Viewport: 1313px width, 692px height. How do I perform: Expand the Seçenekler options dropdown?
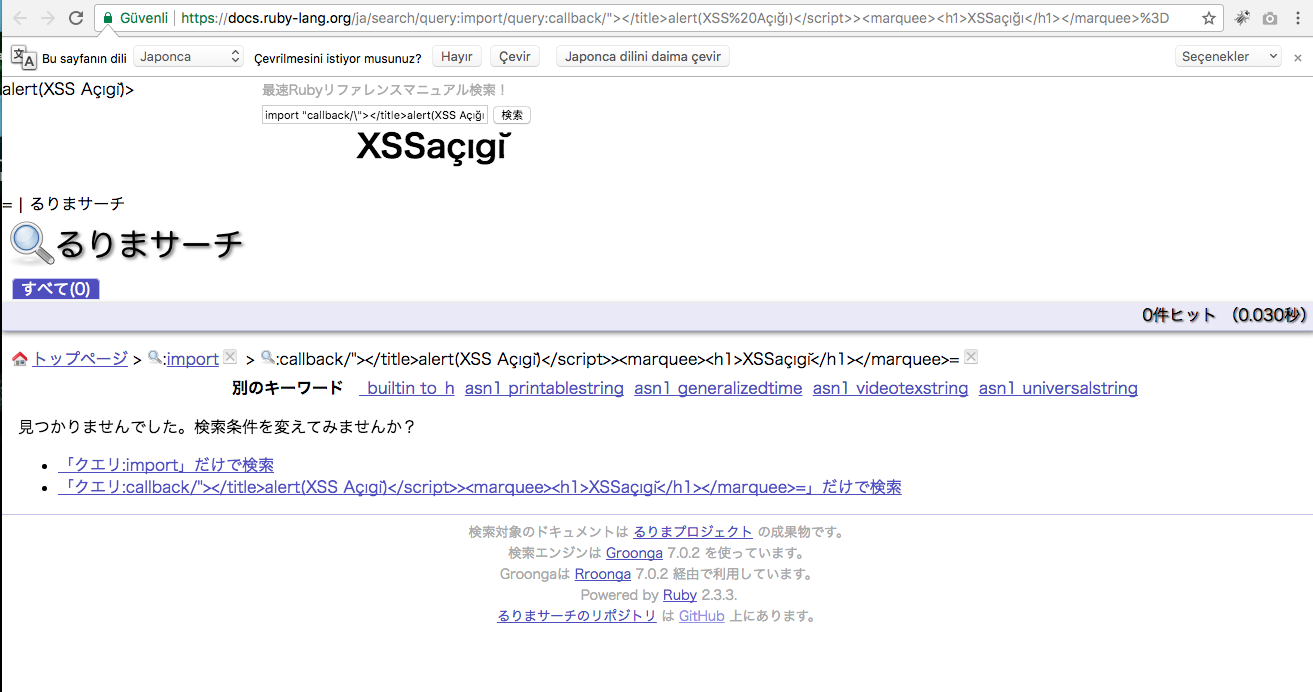point(1228,57)
